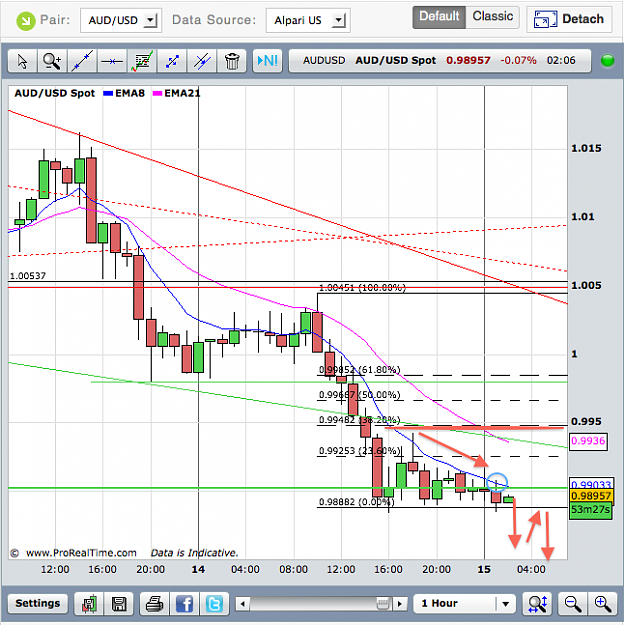Click the 0.99033 blue price label
The width and height of the screenshot is (625, 625).
tap(591, 484)
